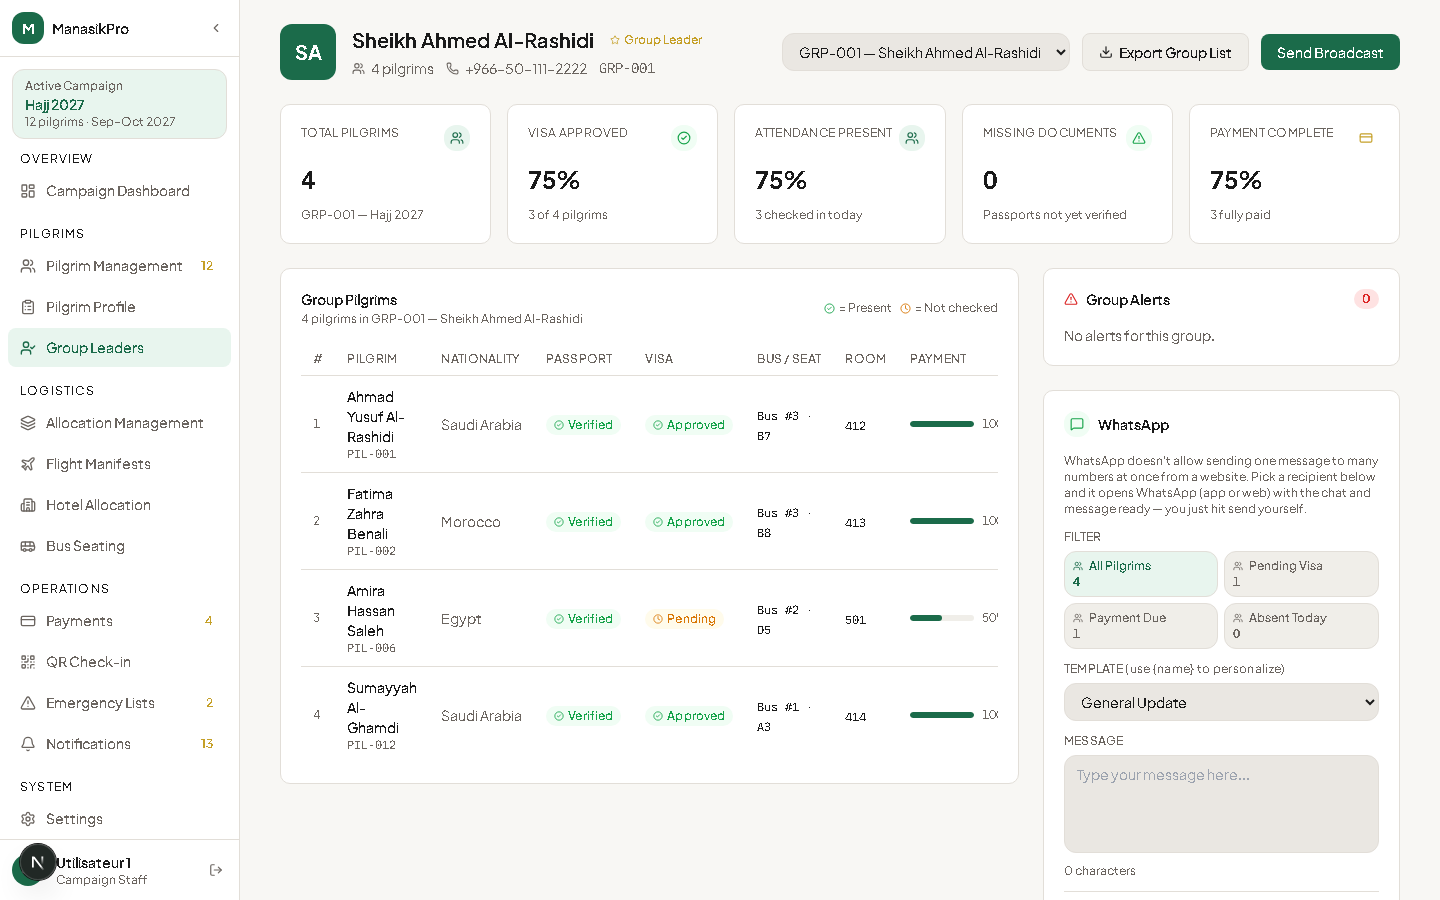The width and height of the screenshot is (1440, 900).
Task: Click the Bus / Seat column header
Action: tap(789, 359)
